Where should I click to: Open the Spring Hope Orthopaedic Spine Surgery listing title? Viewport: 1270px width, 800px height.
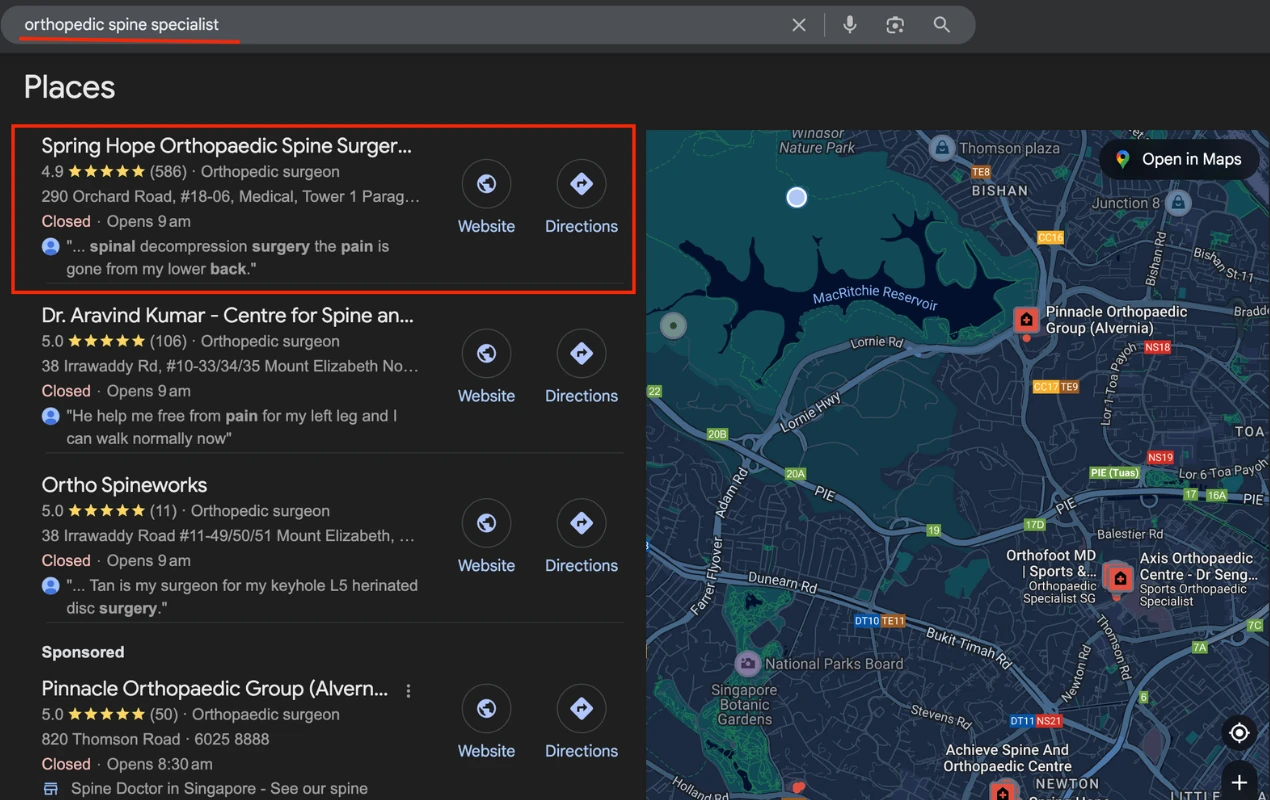tap(226, 146)
